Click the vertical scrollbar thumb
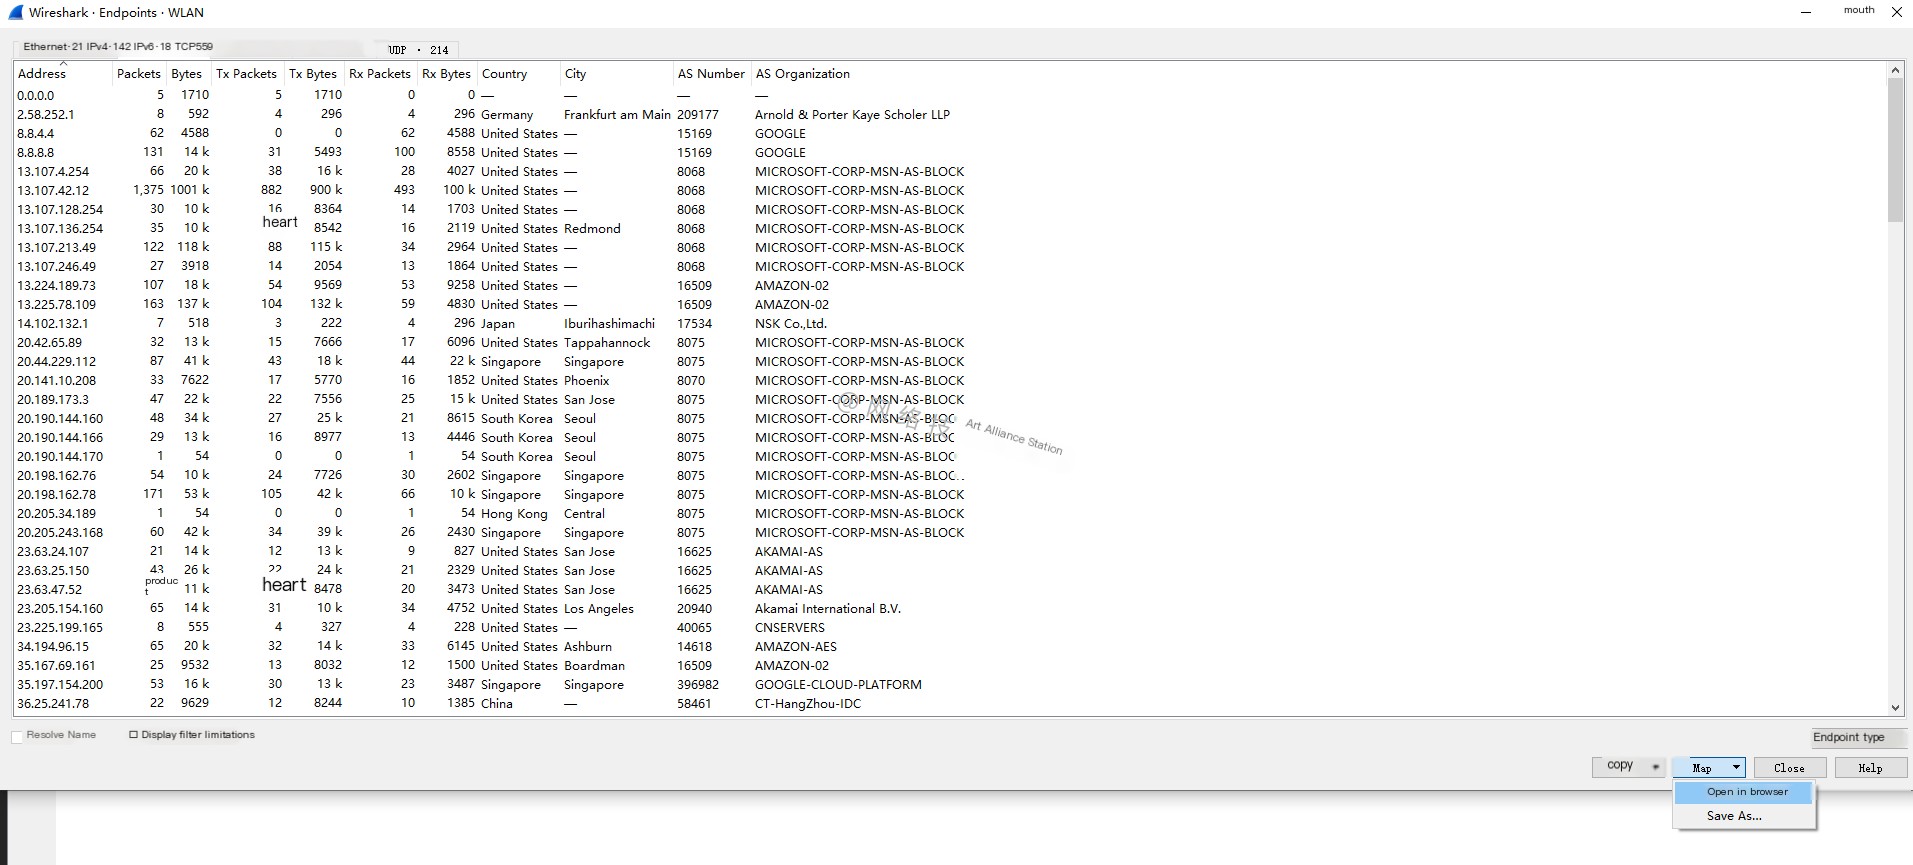 tap(1895, 150)
